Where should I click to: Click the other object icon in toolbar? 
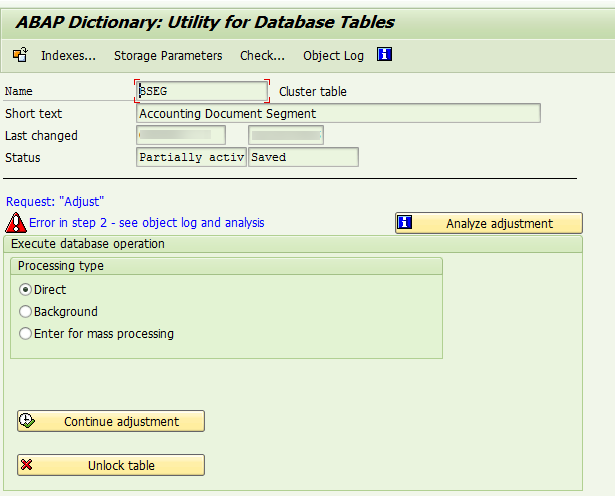point(20,55)
